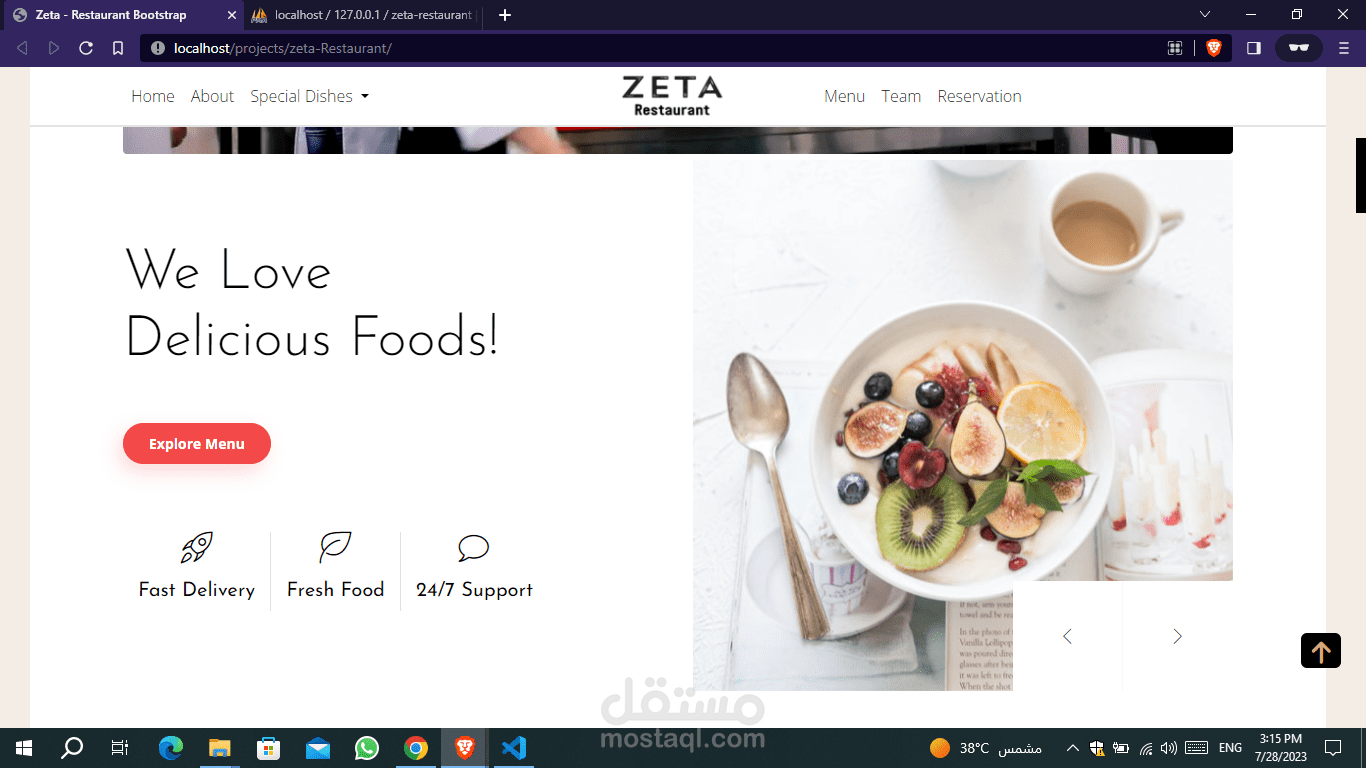This screenshot has height=768, width=1366.
Task: Open the tab search chevron
Action: click(1205, 14)
